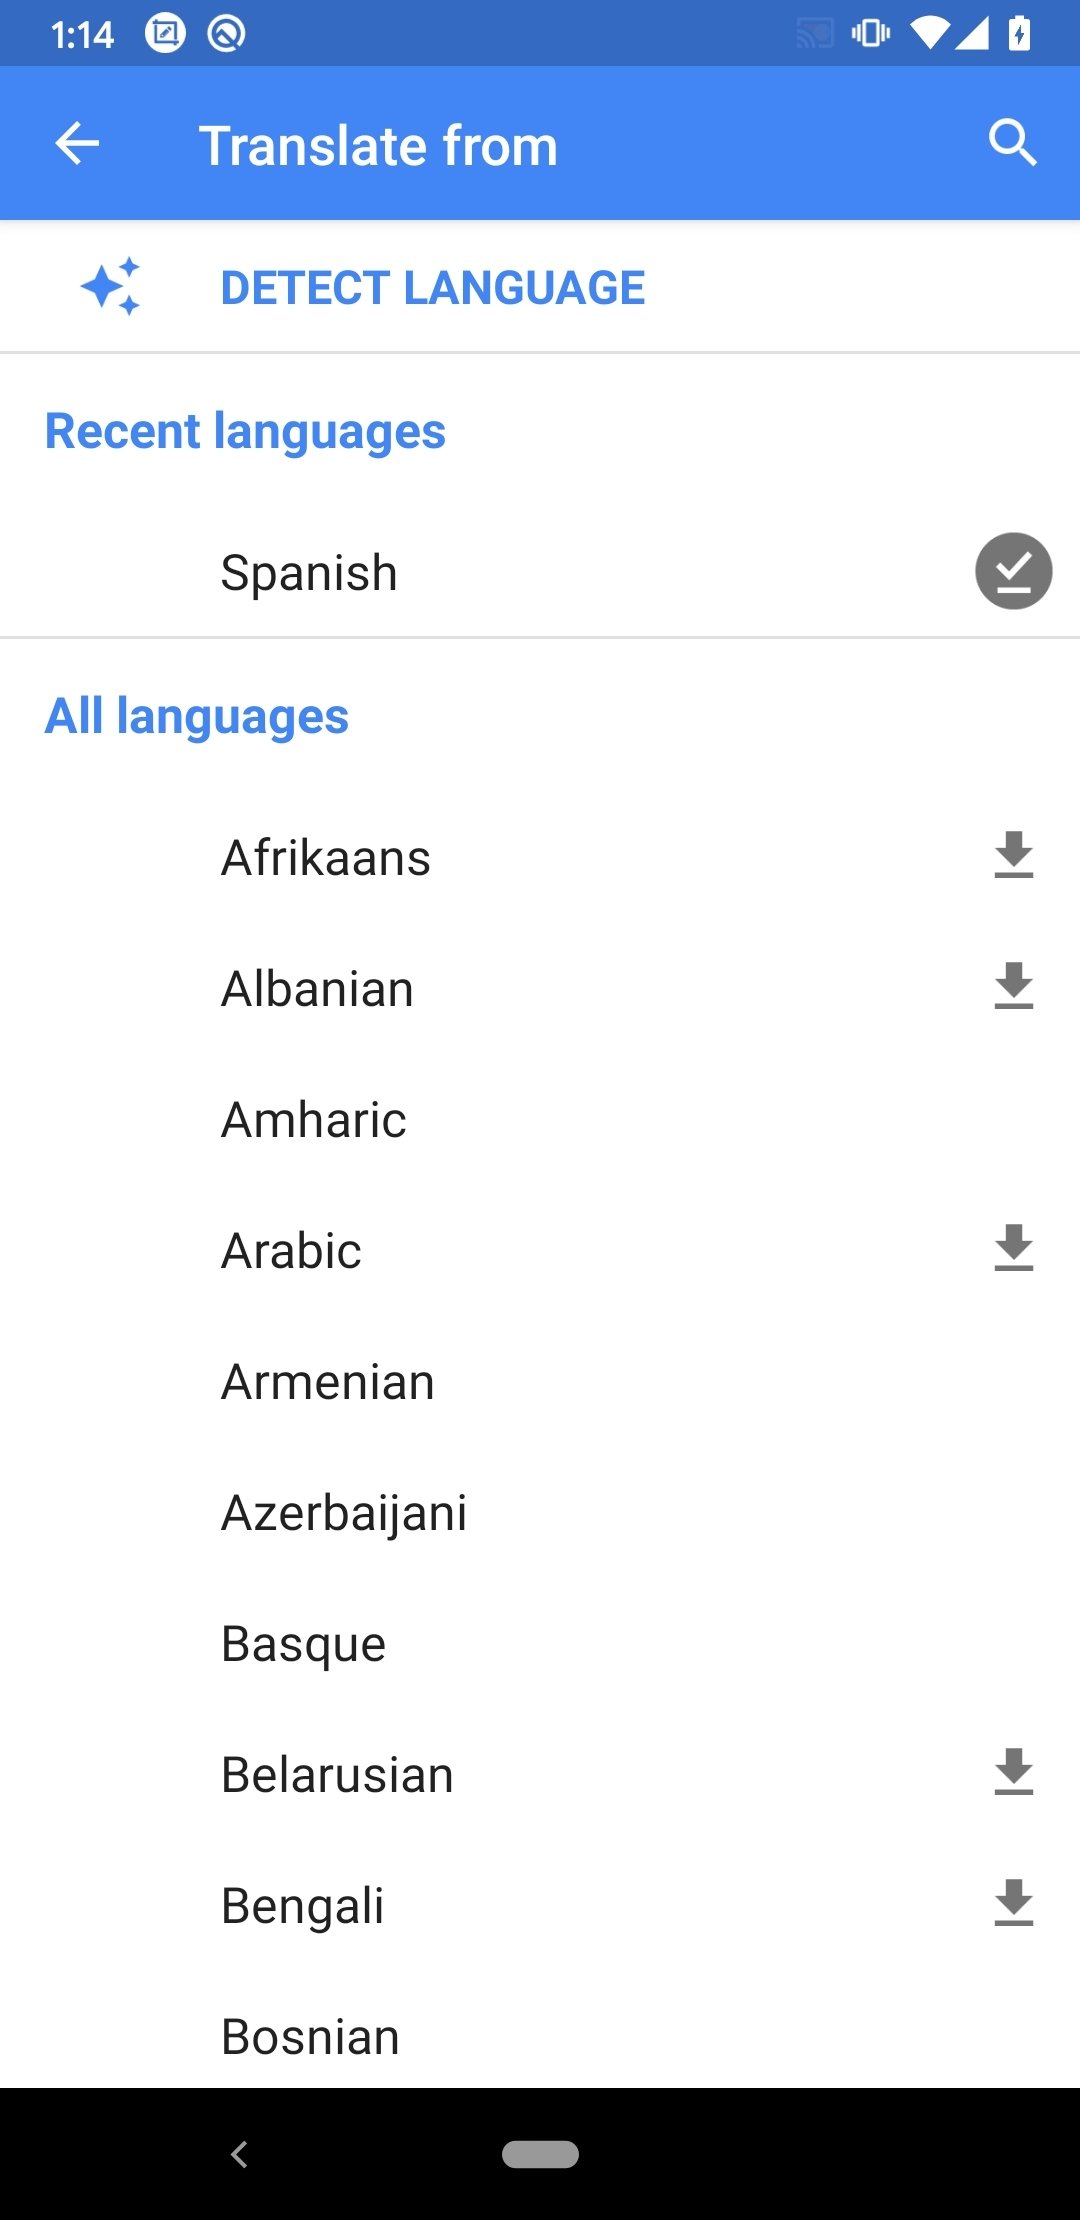Open the language search magnifier
The height and width of the screenshot is (2220, 1080).
pyautogui.click(x=1012, y=143)
